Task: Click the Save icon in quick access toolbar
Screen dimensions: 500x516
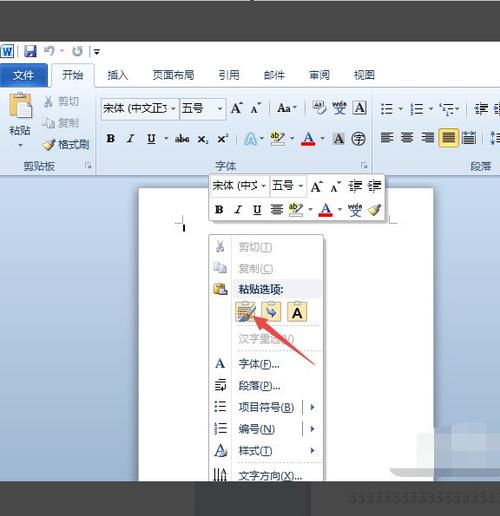Action: 30,51
